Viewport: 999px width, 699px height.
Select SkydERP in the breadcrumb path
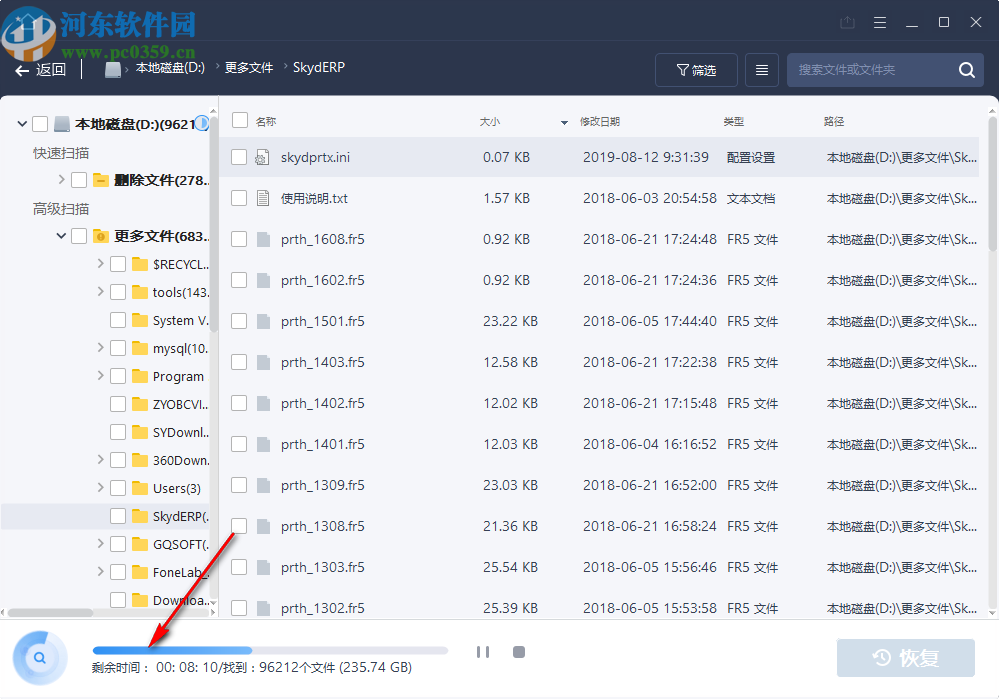pyautogui.click(x=321, y=67)
